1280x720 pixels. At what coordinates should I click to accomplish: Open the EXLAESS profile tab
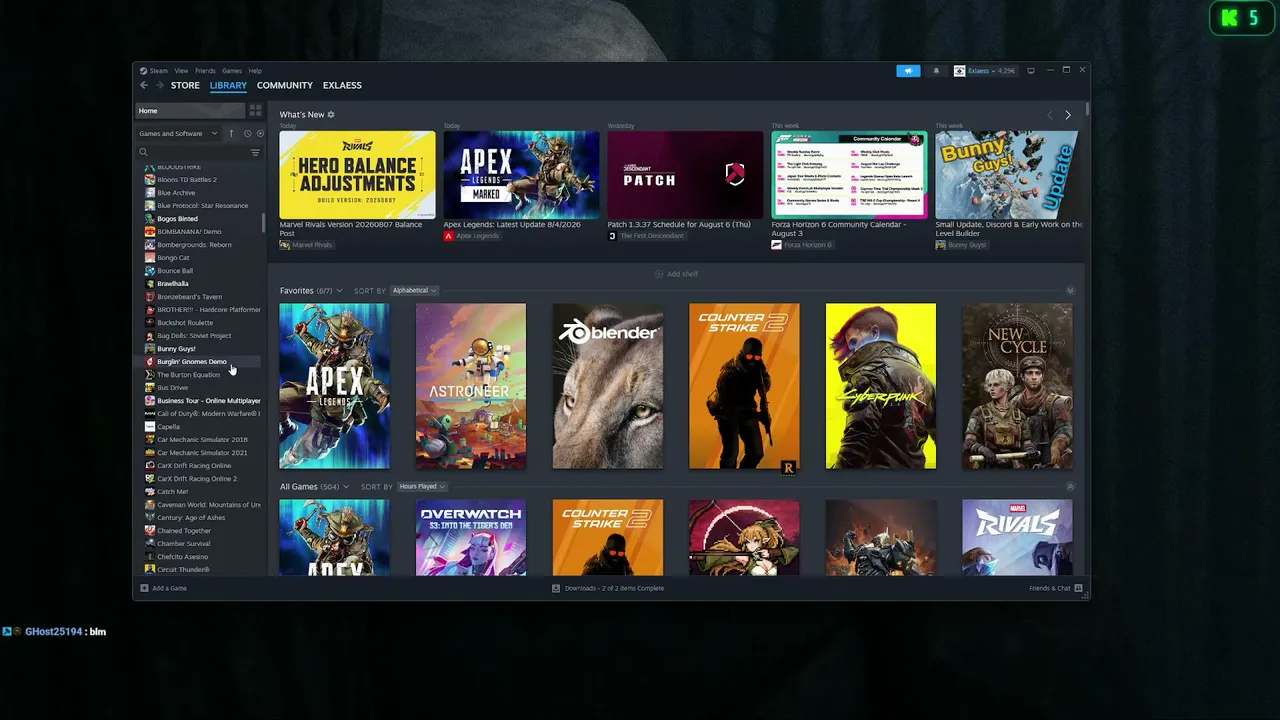pyautogui.click(x=342, y=85)
